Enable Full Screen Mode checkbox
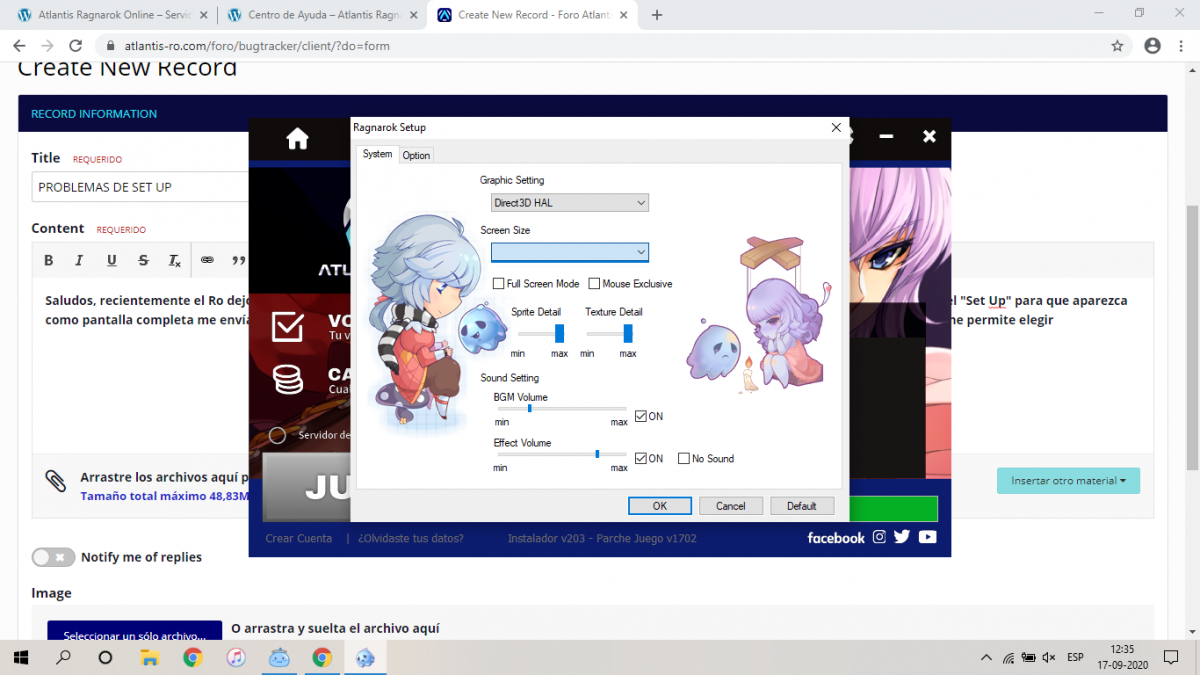The height and width of the screenshot is (675, 1200). point(499,284)
